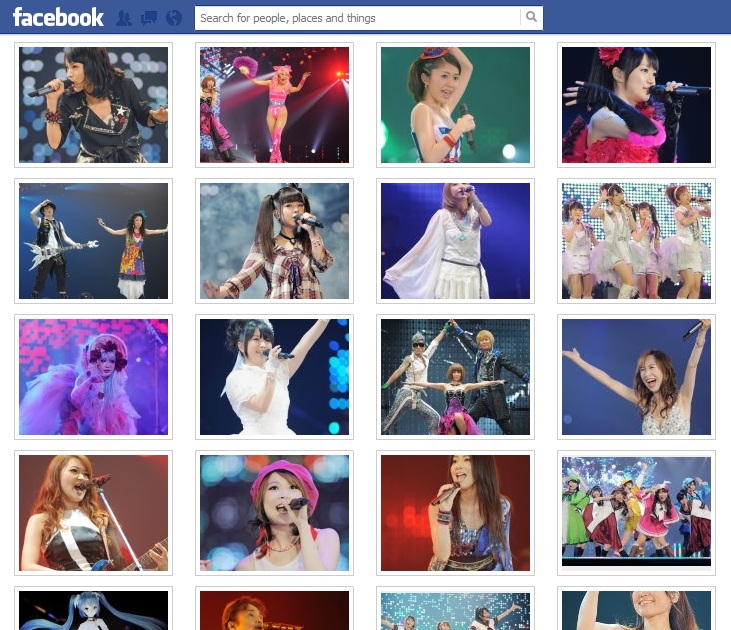Open partial photo of group on sparkly stage
731x630 pixels.
coord(455,609)
